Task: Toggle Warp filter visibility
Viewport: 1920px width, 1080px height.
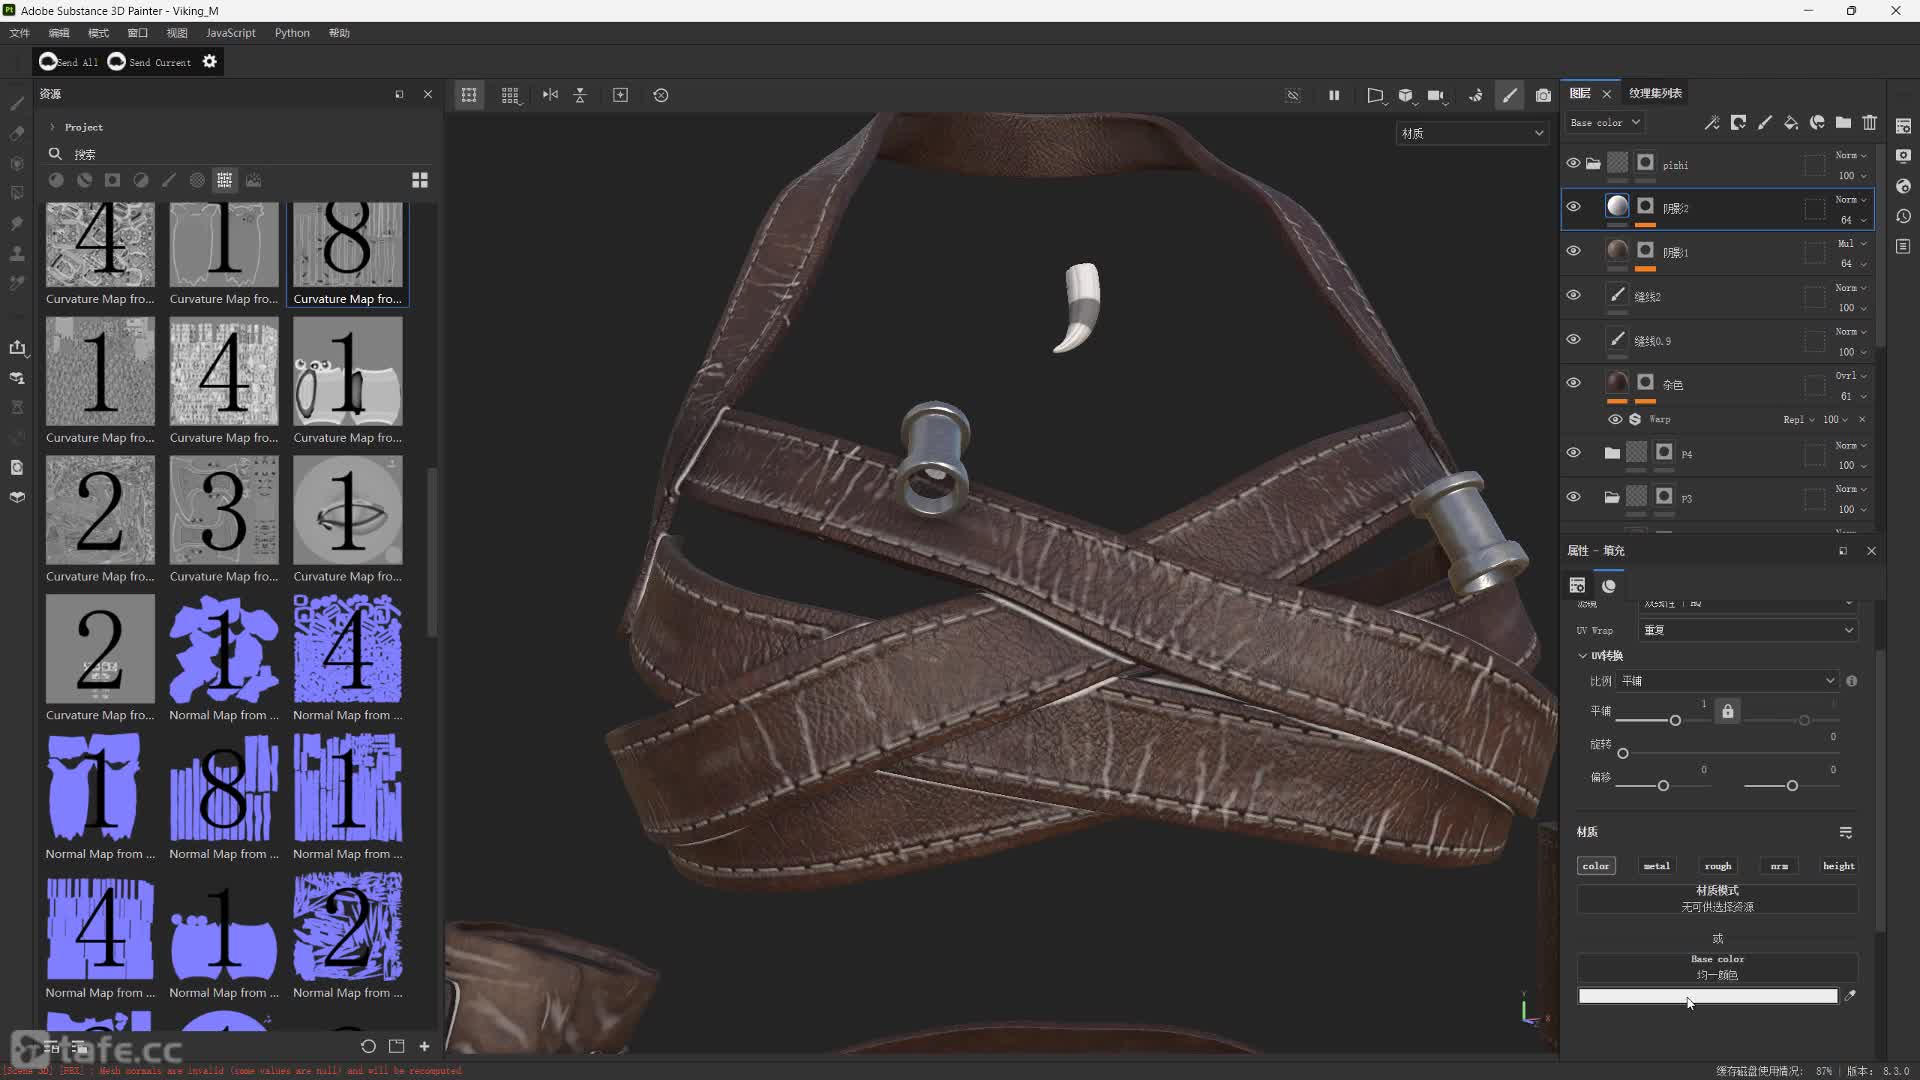Action: pyautogui.click(x=1615, y=419)
